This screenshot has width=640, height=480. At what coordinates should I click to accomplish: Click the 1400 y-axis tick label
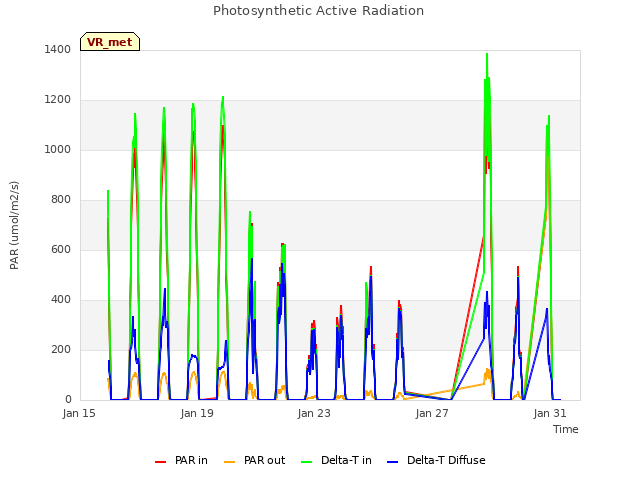coord(58,49)
